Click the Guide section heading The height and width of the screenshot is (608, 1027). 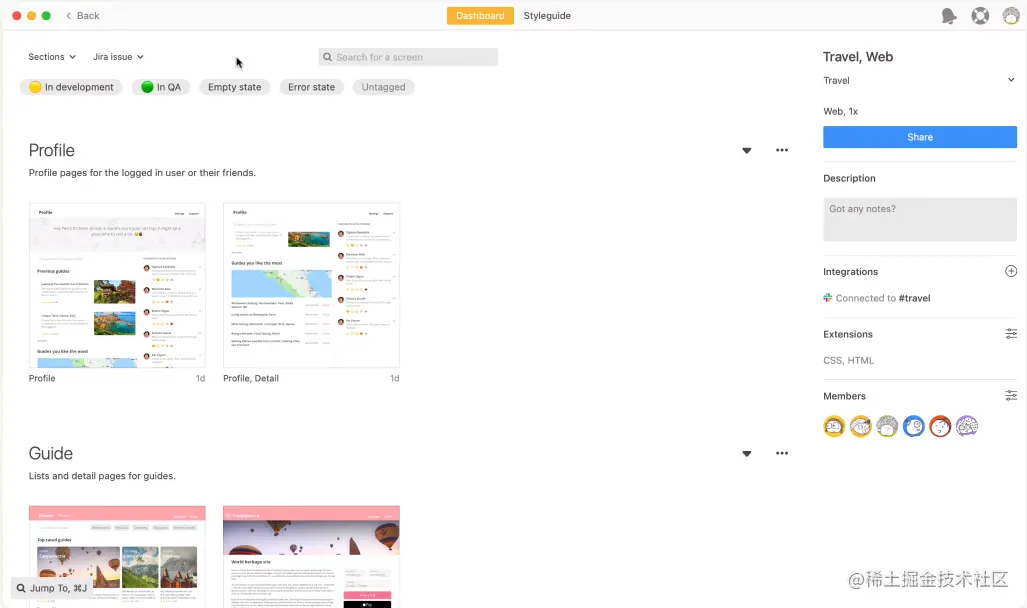click(50, 453)
